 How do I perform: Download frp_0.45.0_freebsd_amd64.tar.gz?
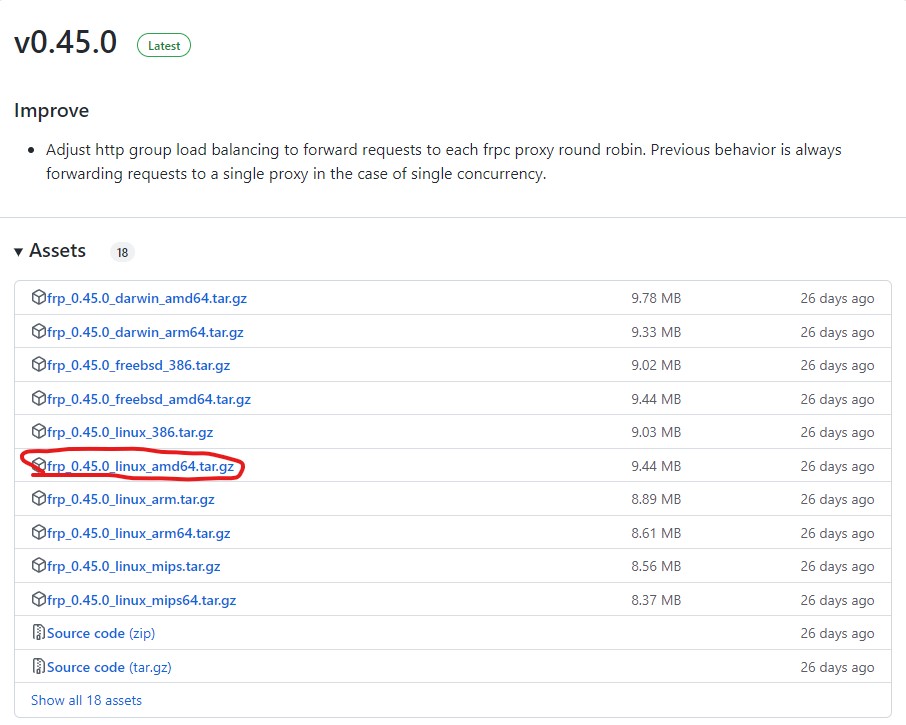pos(148,399)
